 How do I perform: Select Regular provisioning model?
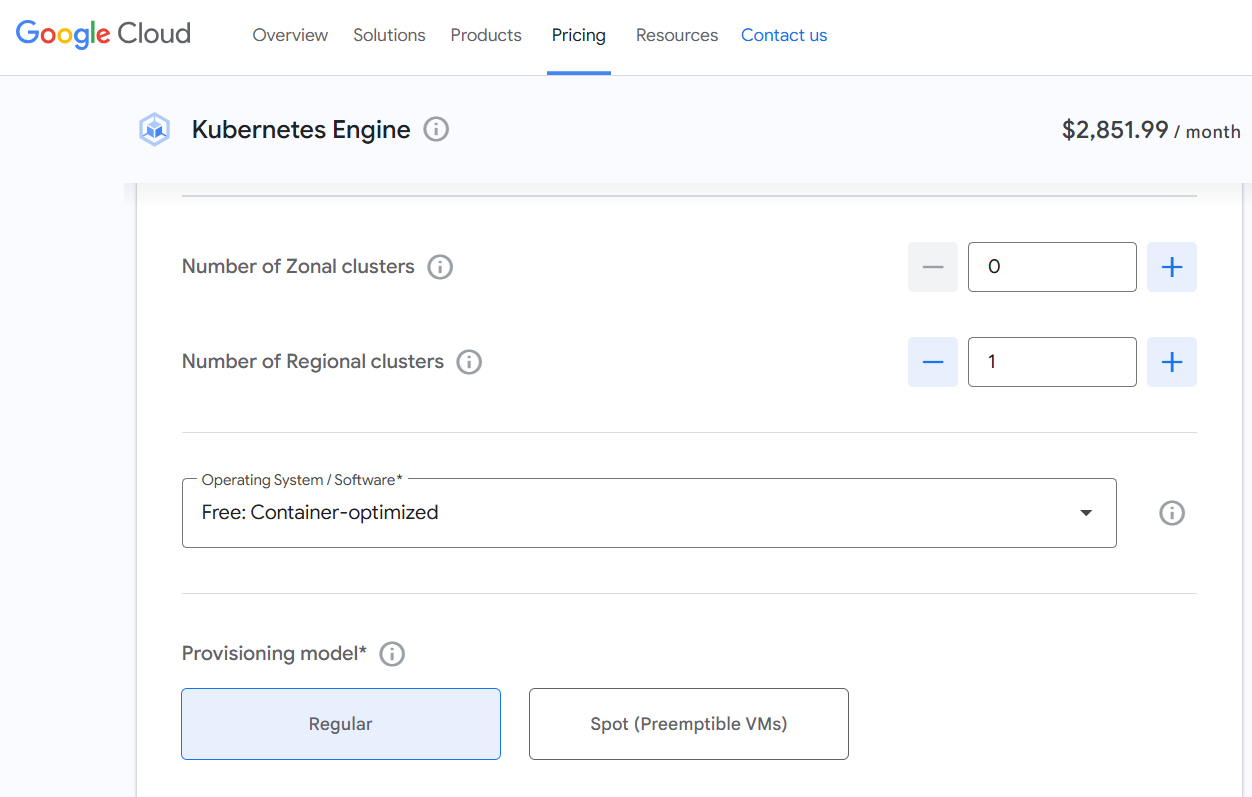point(341,724)
